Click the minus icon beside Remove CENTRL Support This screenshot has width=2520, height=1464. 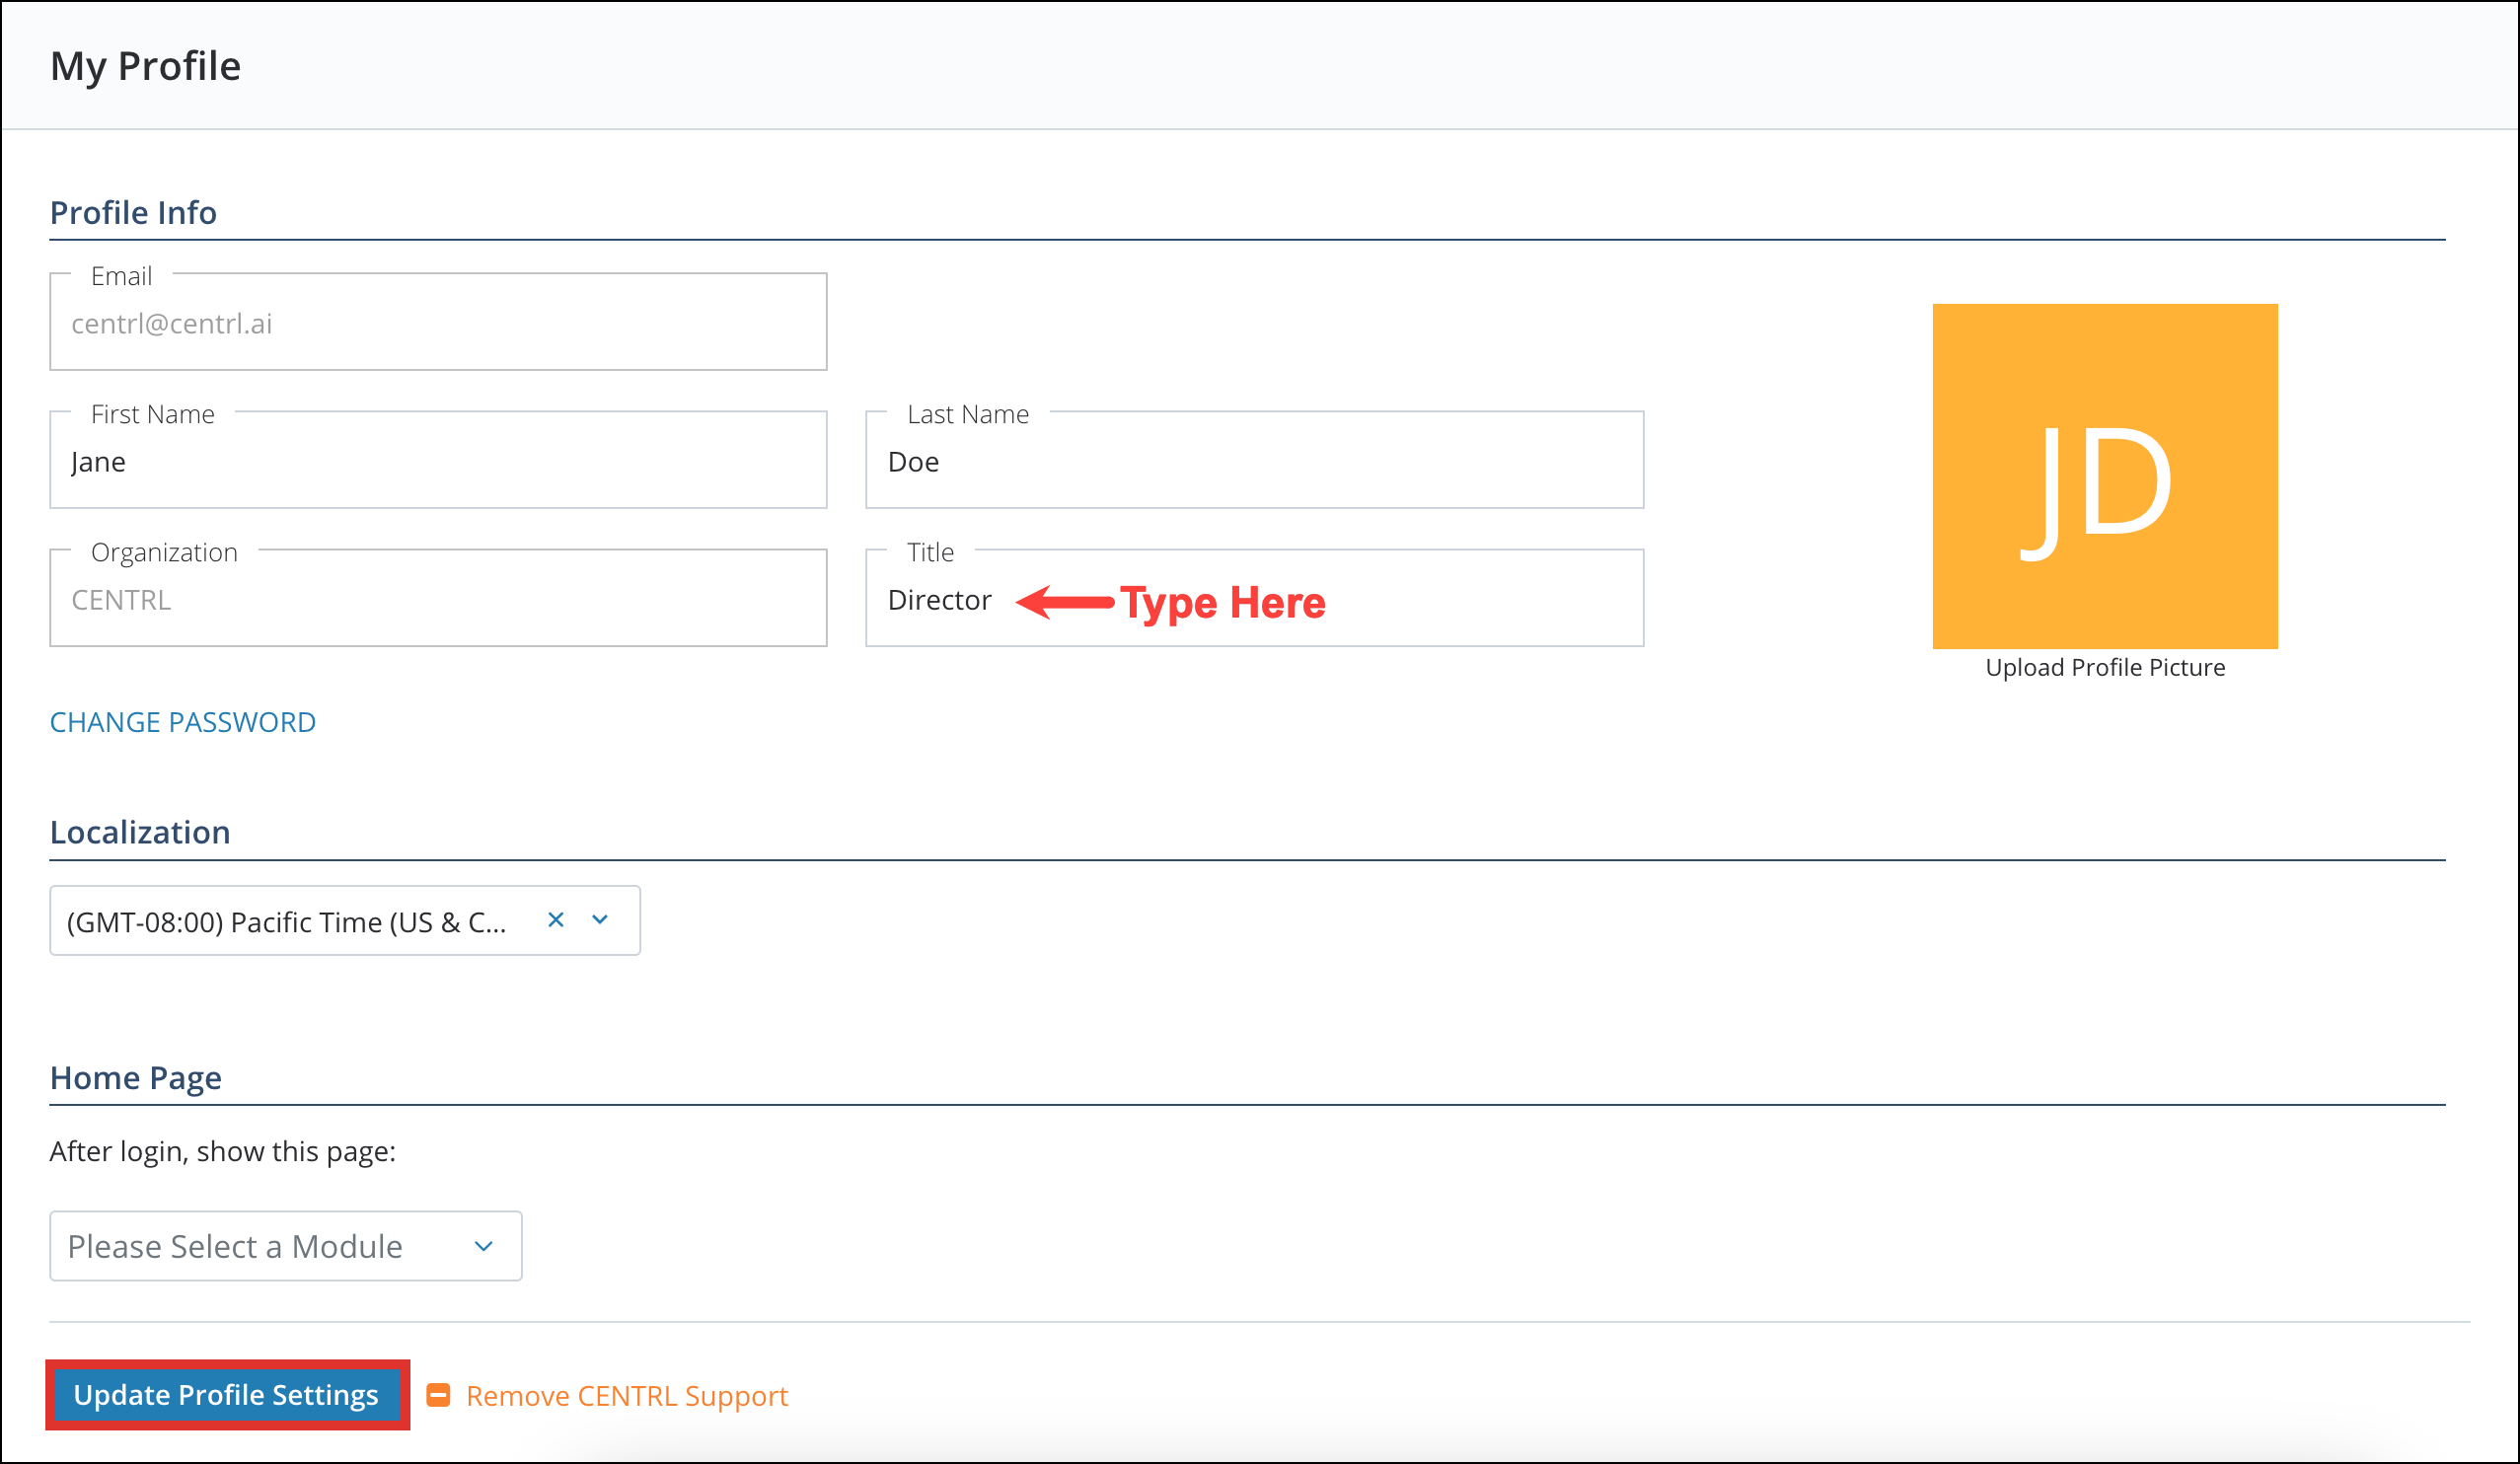click(x=438, y=1395)
